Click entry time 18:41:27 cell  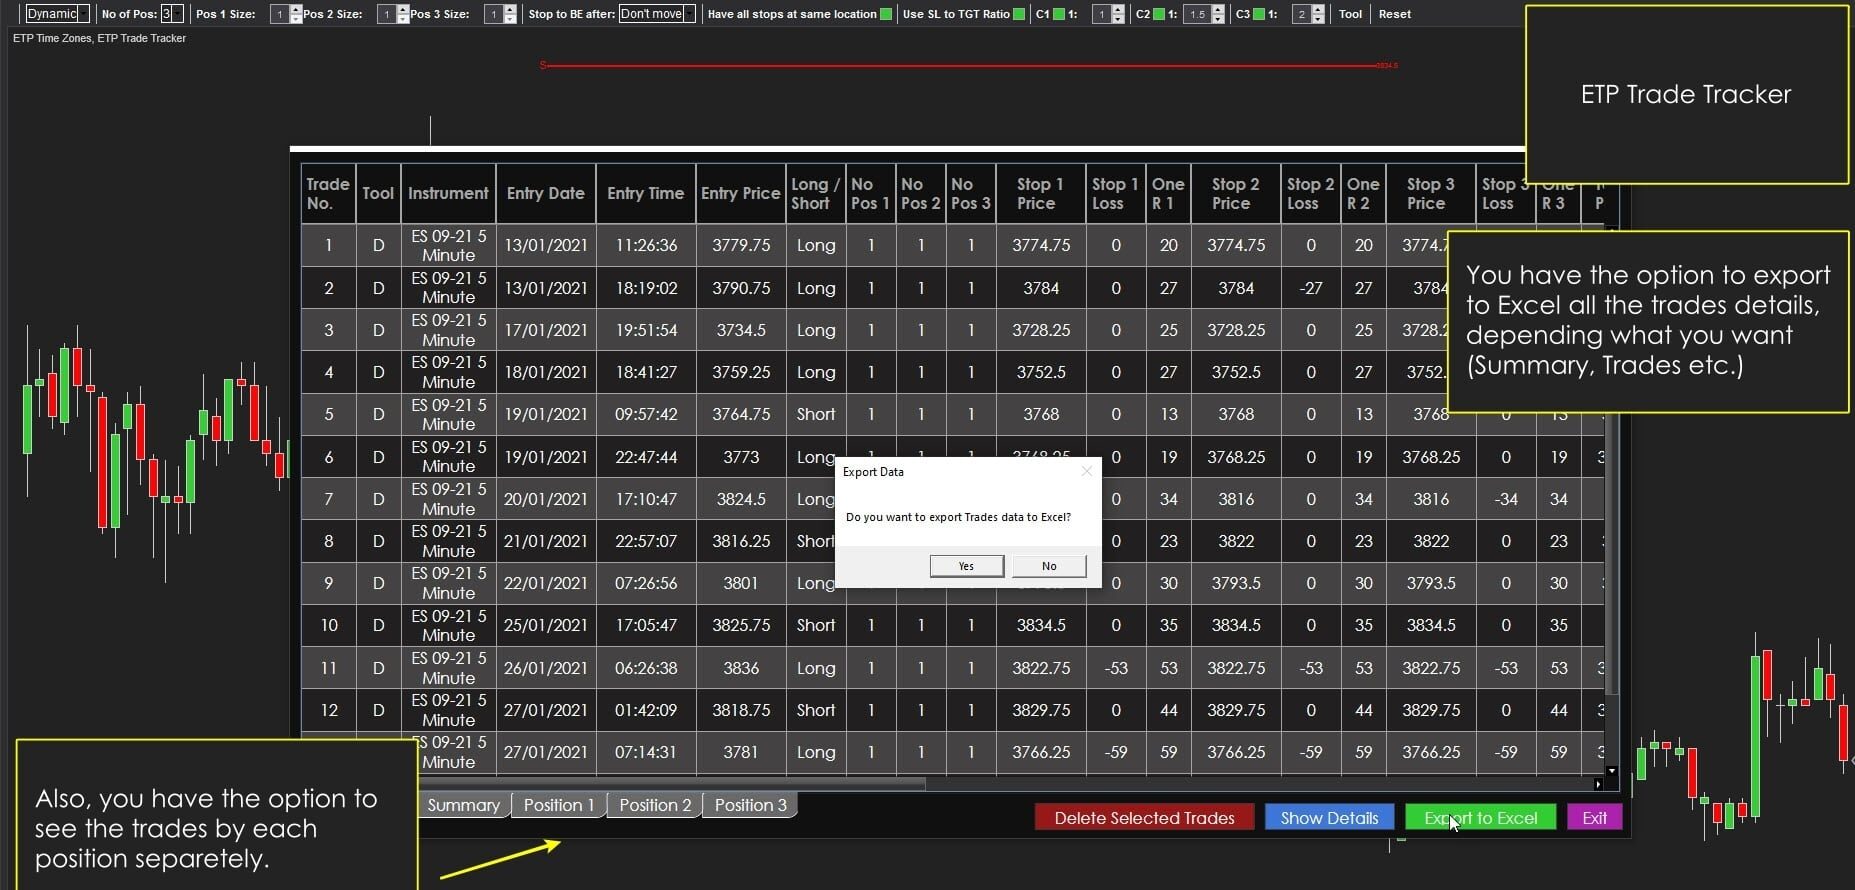tap(646, 372)
